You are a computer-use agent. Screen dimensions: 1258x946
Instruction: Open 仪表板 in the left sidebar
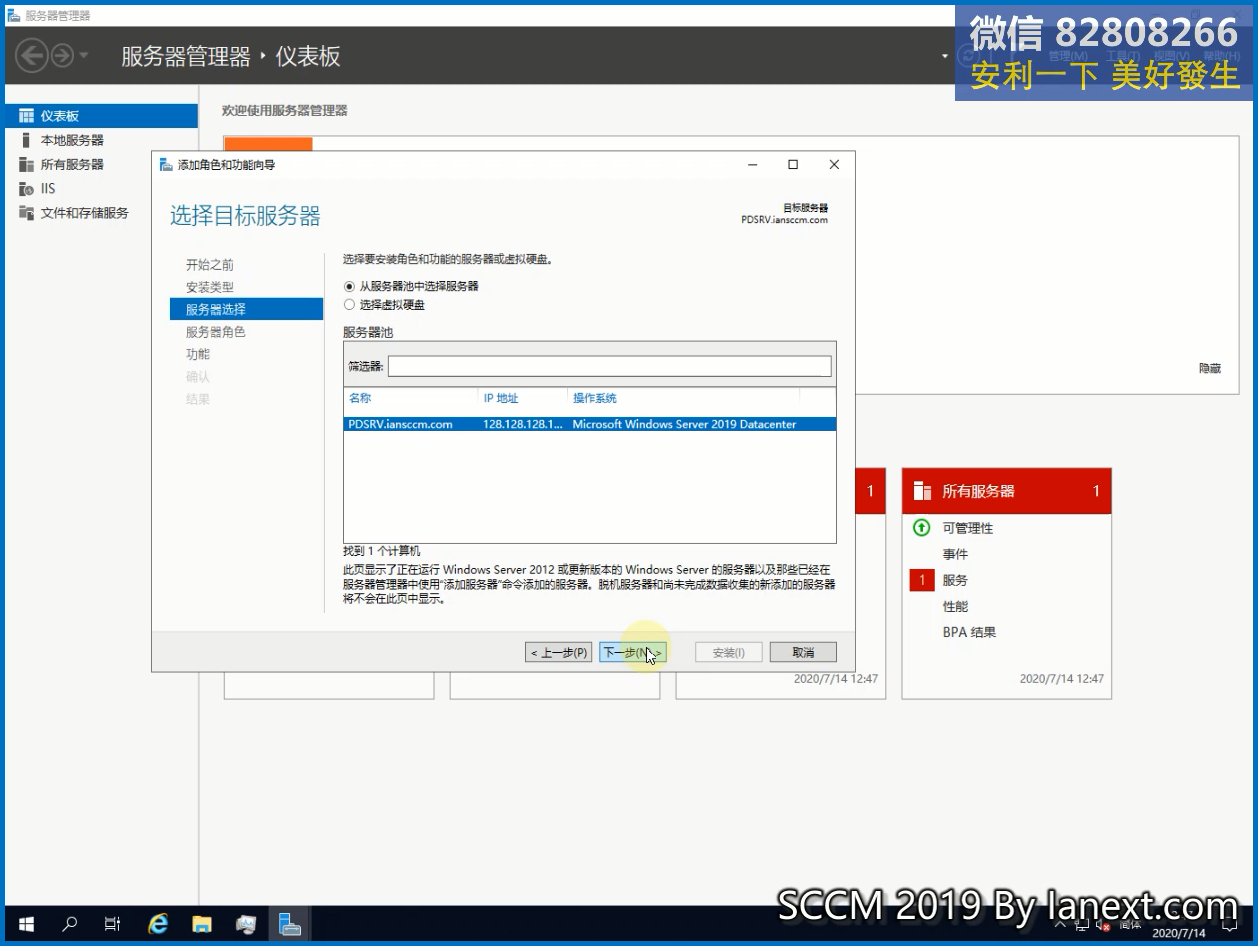click(101, 116)
